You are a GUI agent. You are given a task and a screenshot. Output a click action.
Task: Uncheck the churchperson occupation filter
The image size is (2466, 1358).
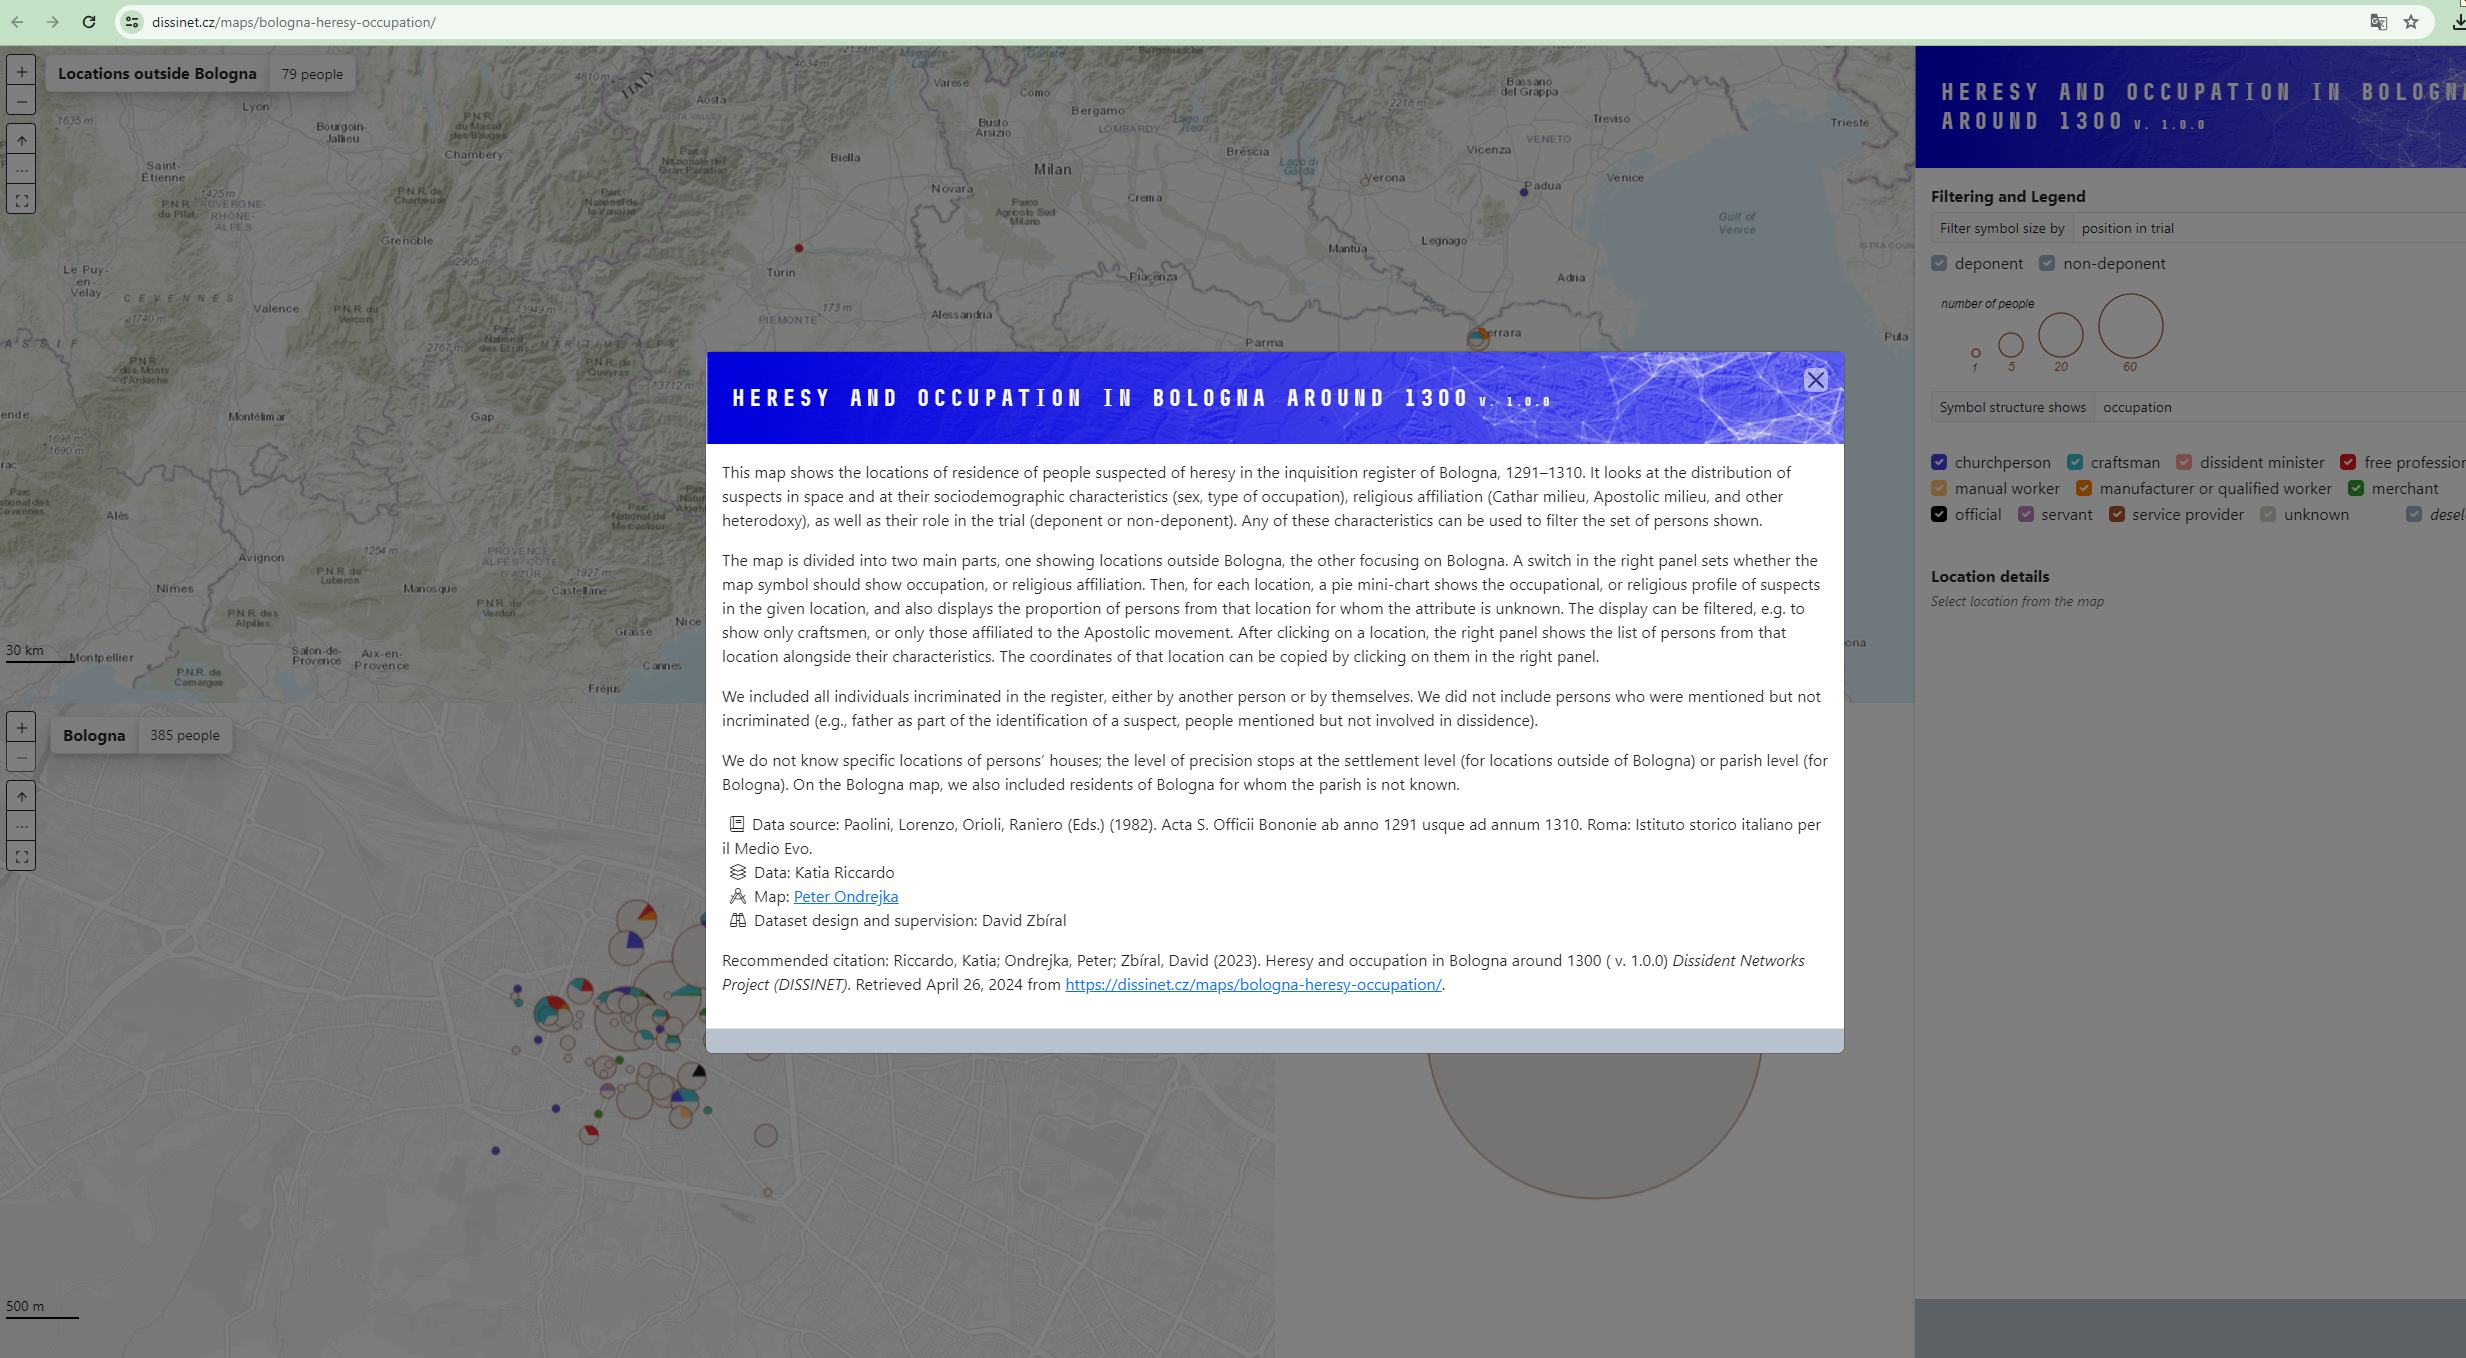click(1939, 462)
